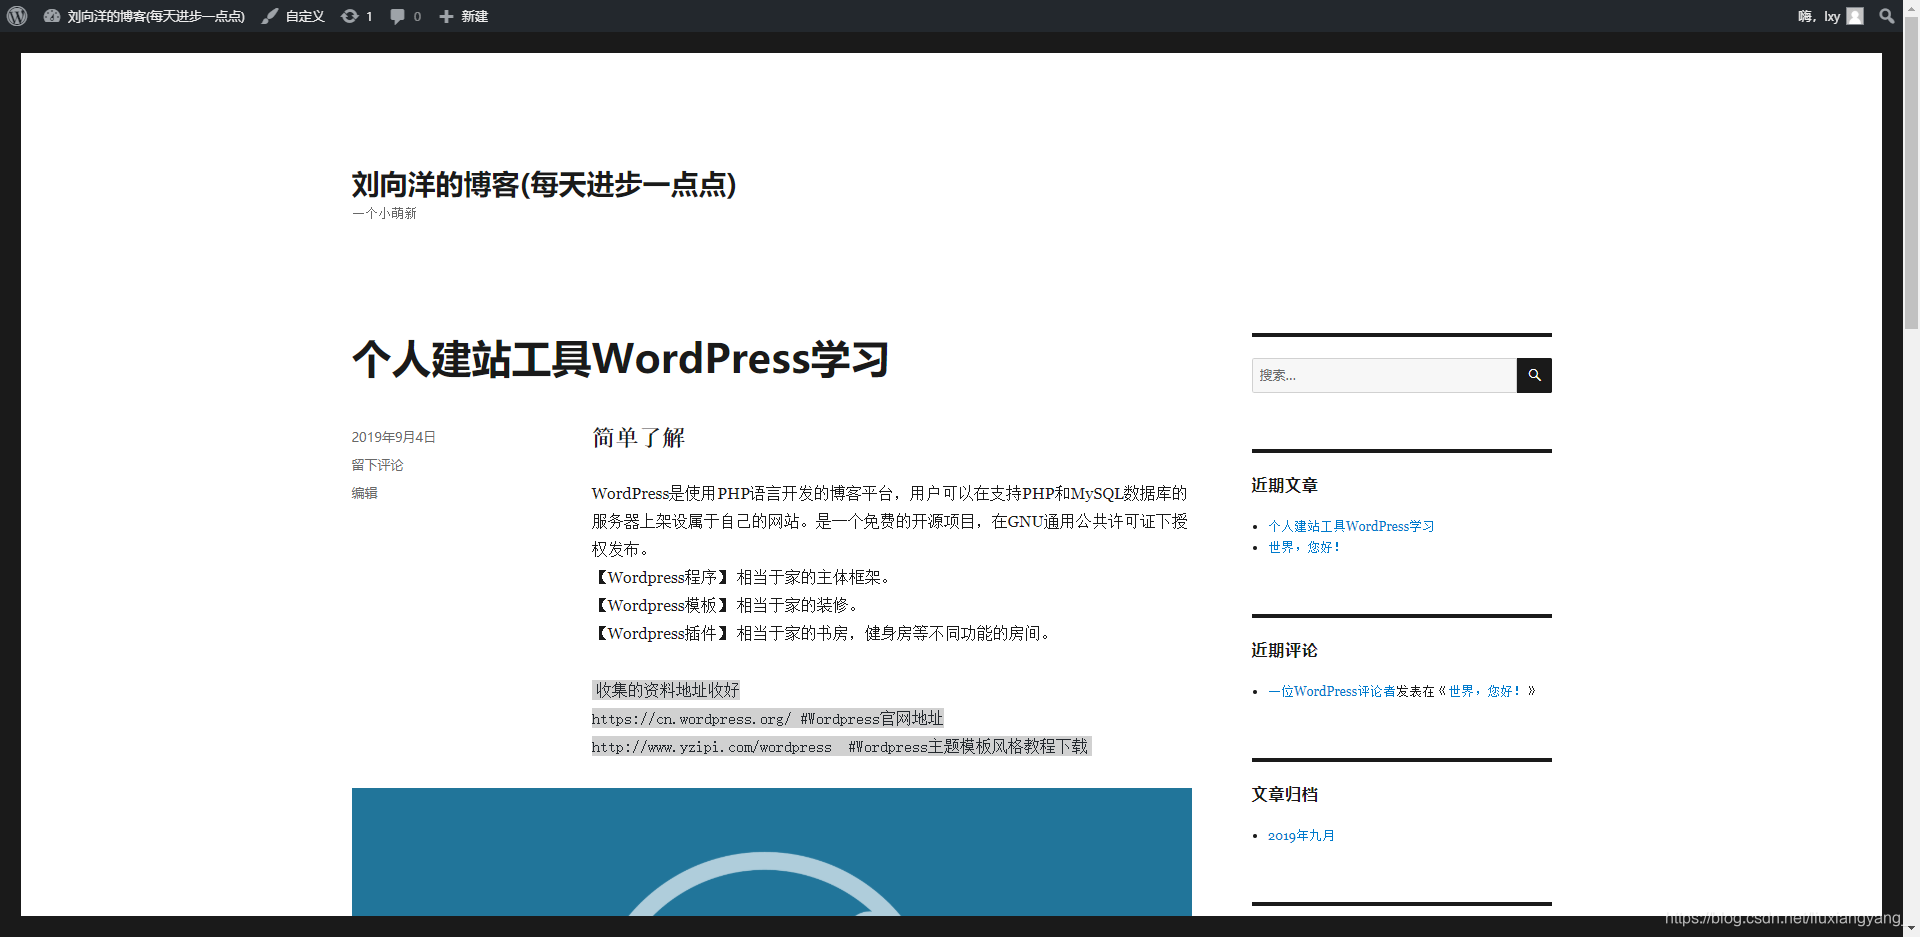Click the 自定义 customize item
Viewport: 1920px width, 937px height.
[293, 16]
